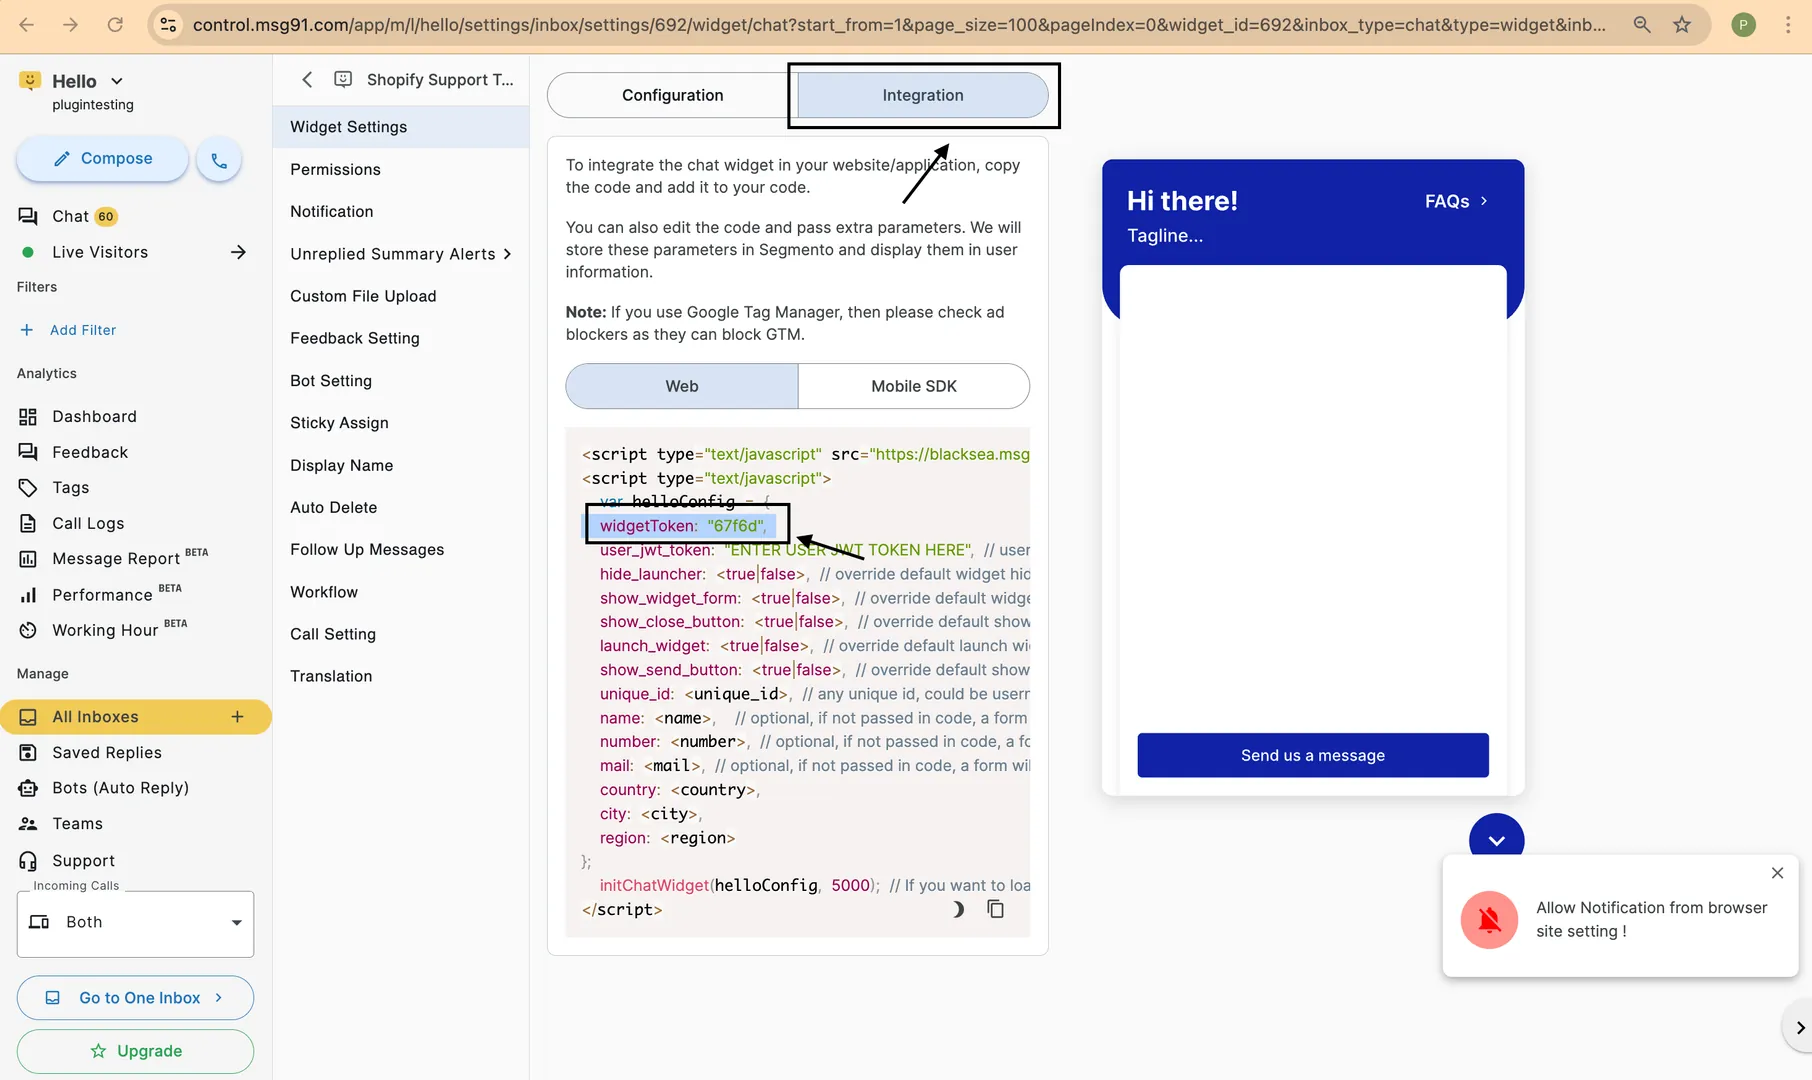Select the Saved Replies icon
1812x1080 pixels.
click(27, 752)
